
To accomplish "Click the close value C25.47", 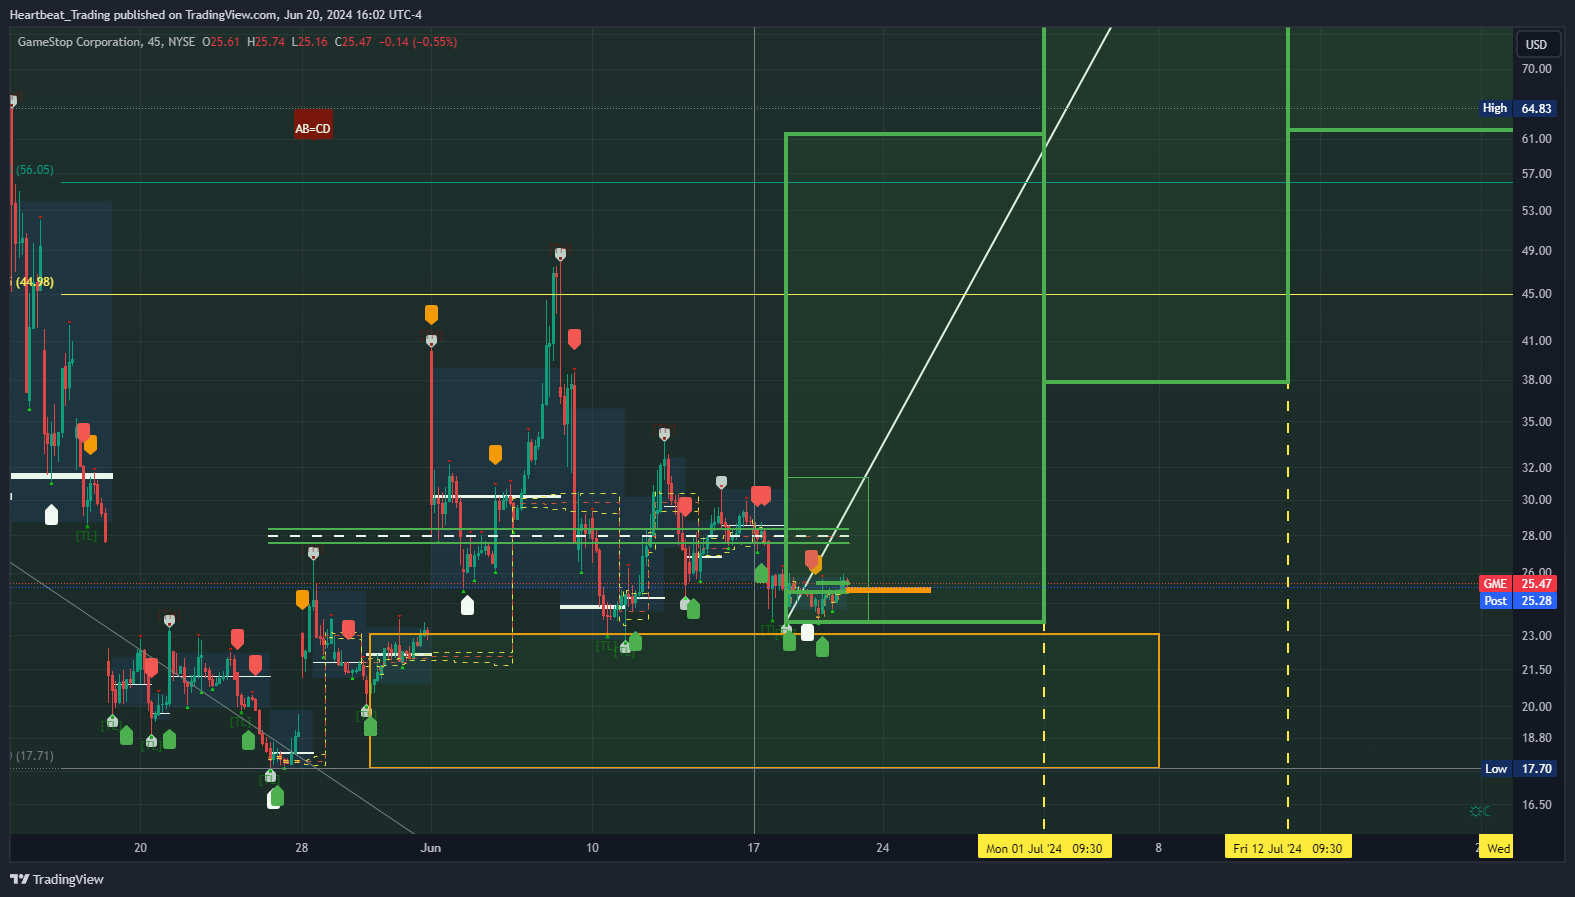I will coord(353,42).
